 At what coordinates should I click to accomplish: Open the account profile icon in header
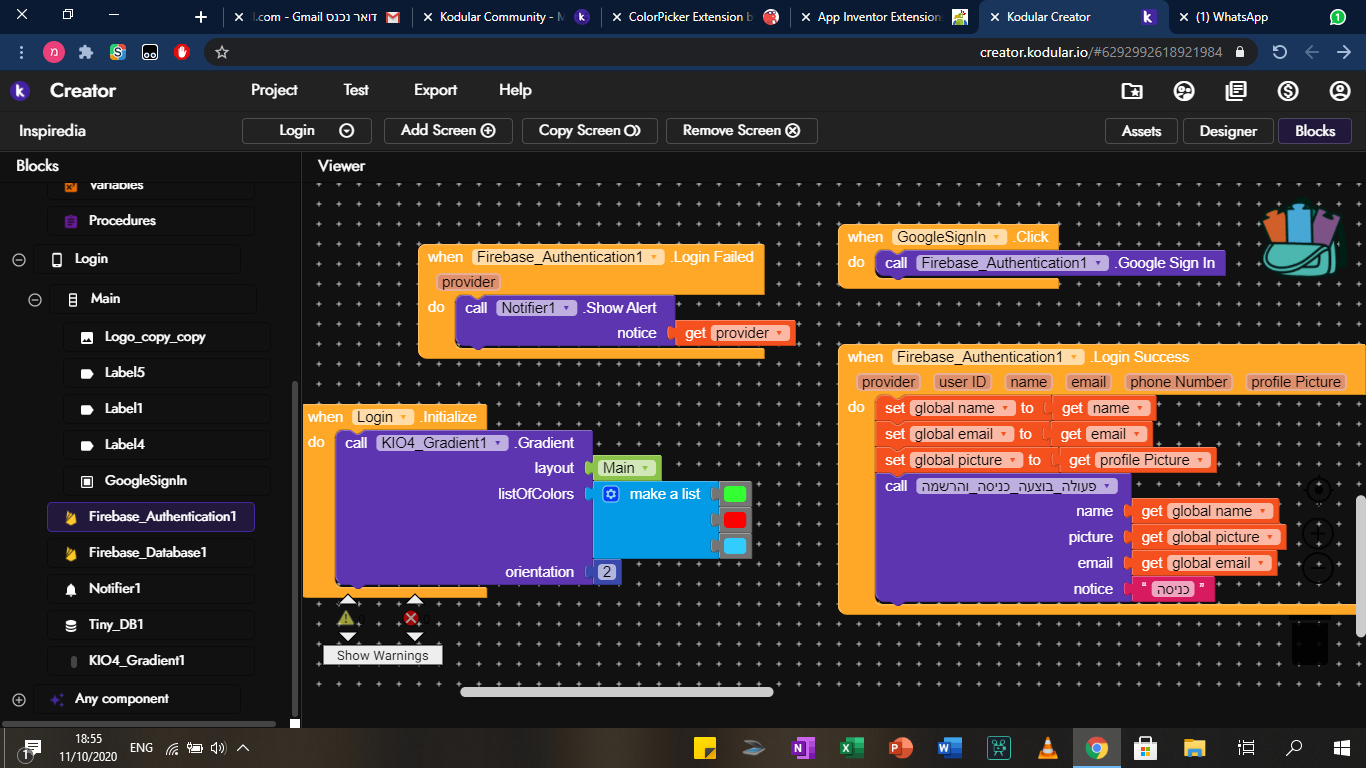[x=1340, y=91]
